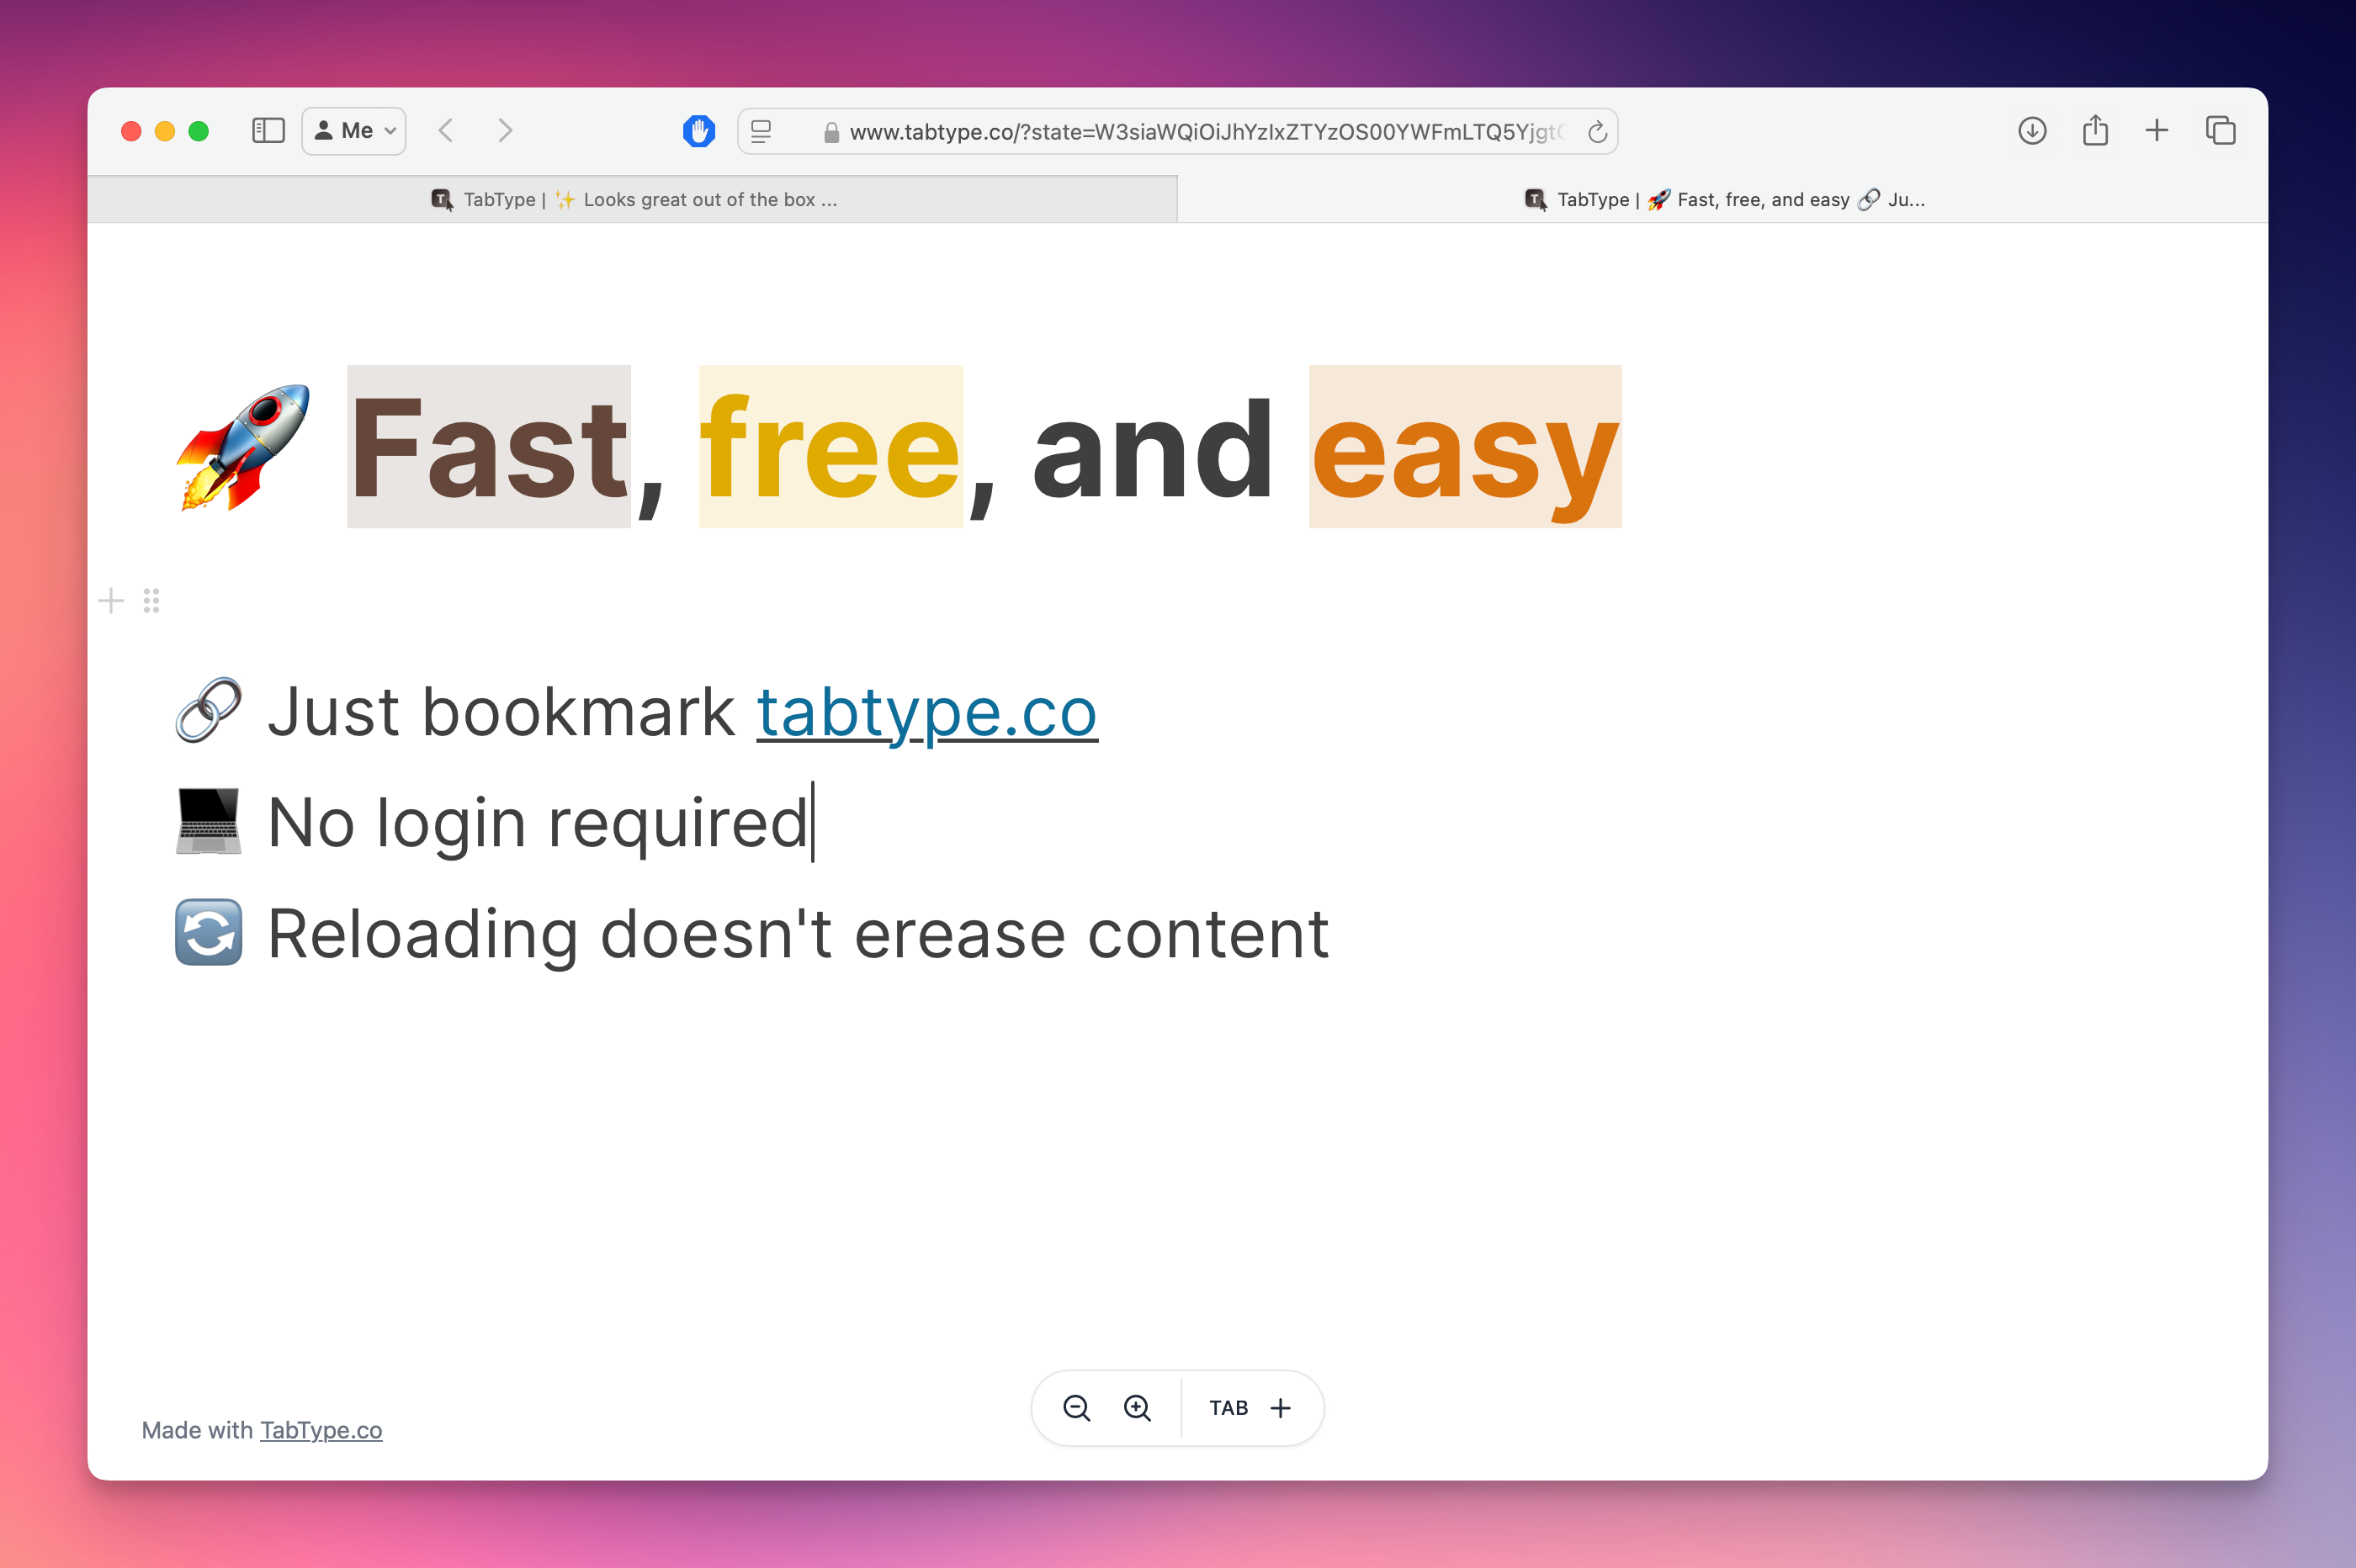This screenshot has height=1568, width=2356.
Task: Reload the page with the refresh icon
Action: point(1597,132)
